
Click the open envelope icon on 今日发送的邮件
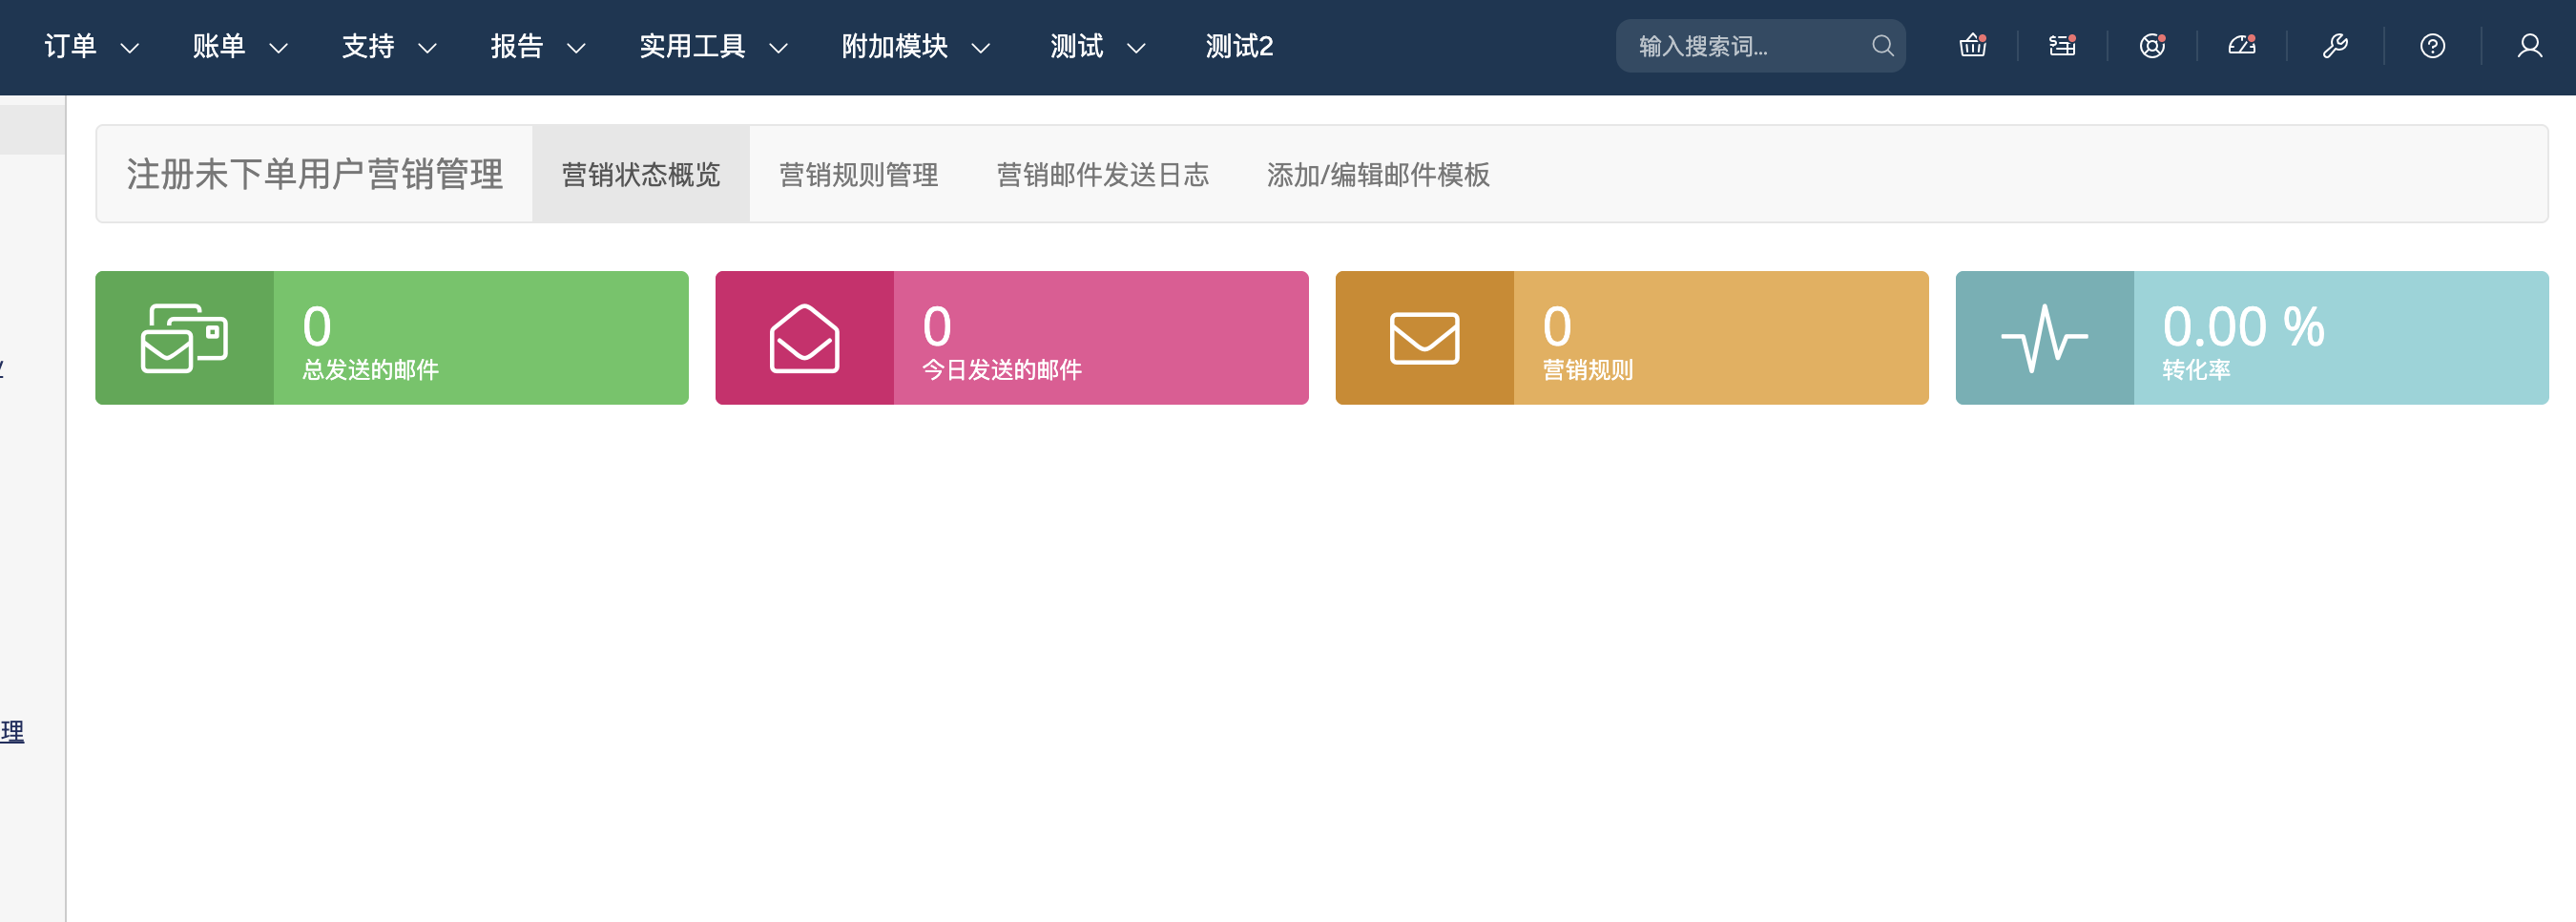click(x=804, y=338)
